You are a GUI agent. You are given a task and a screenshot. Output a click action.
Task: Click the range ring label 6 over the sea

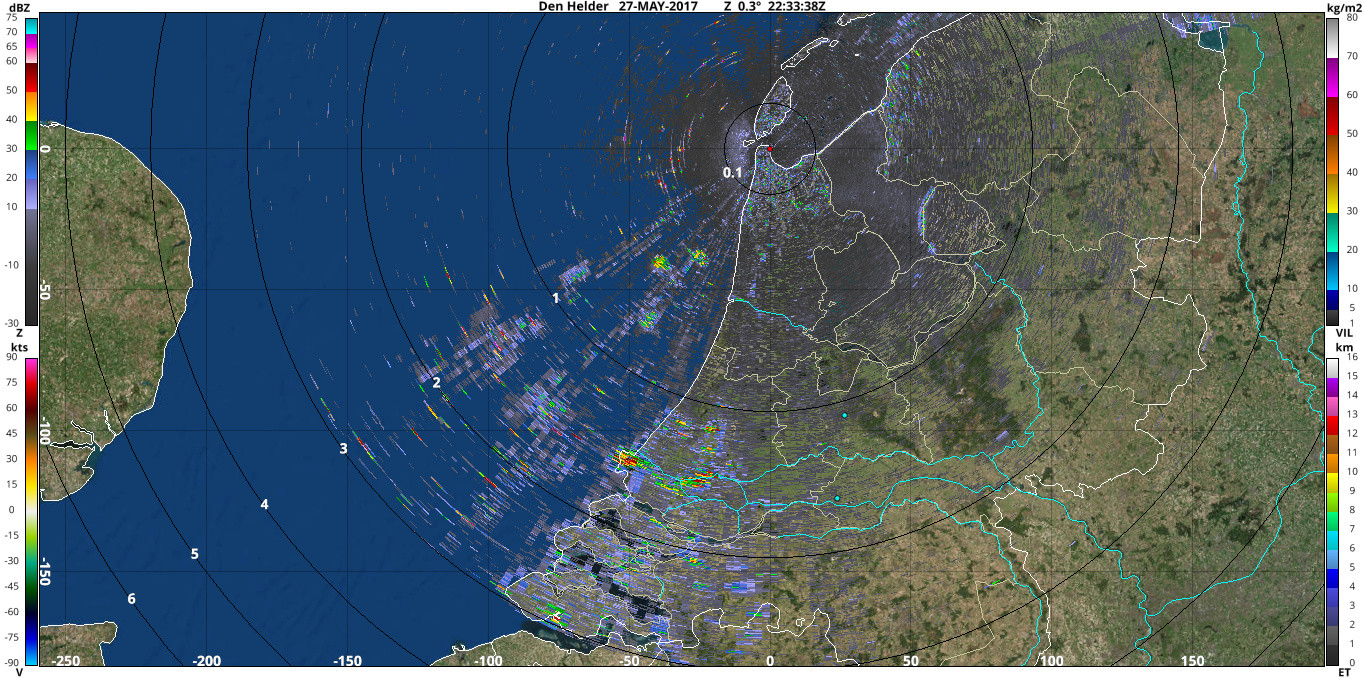(x=131, y=598)
